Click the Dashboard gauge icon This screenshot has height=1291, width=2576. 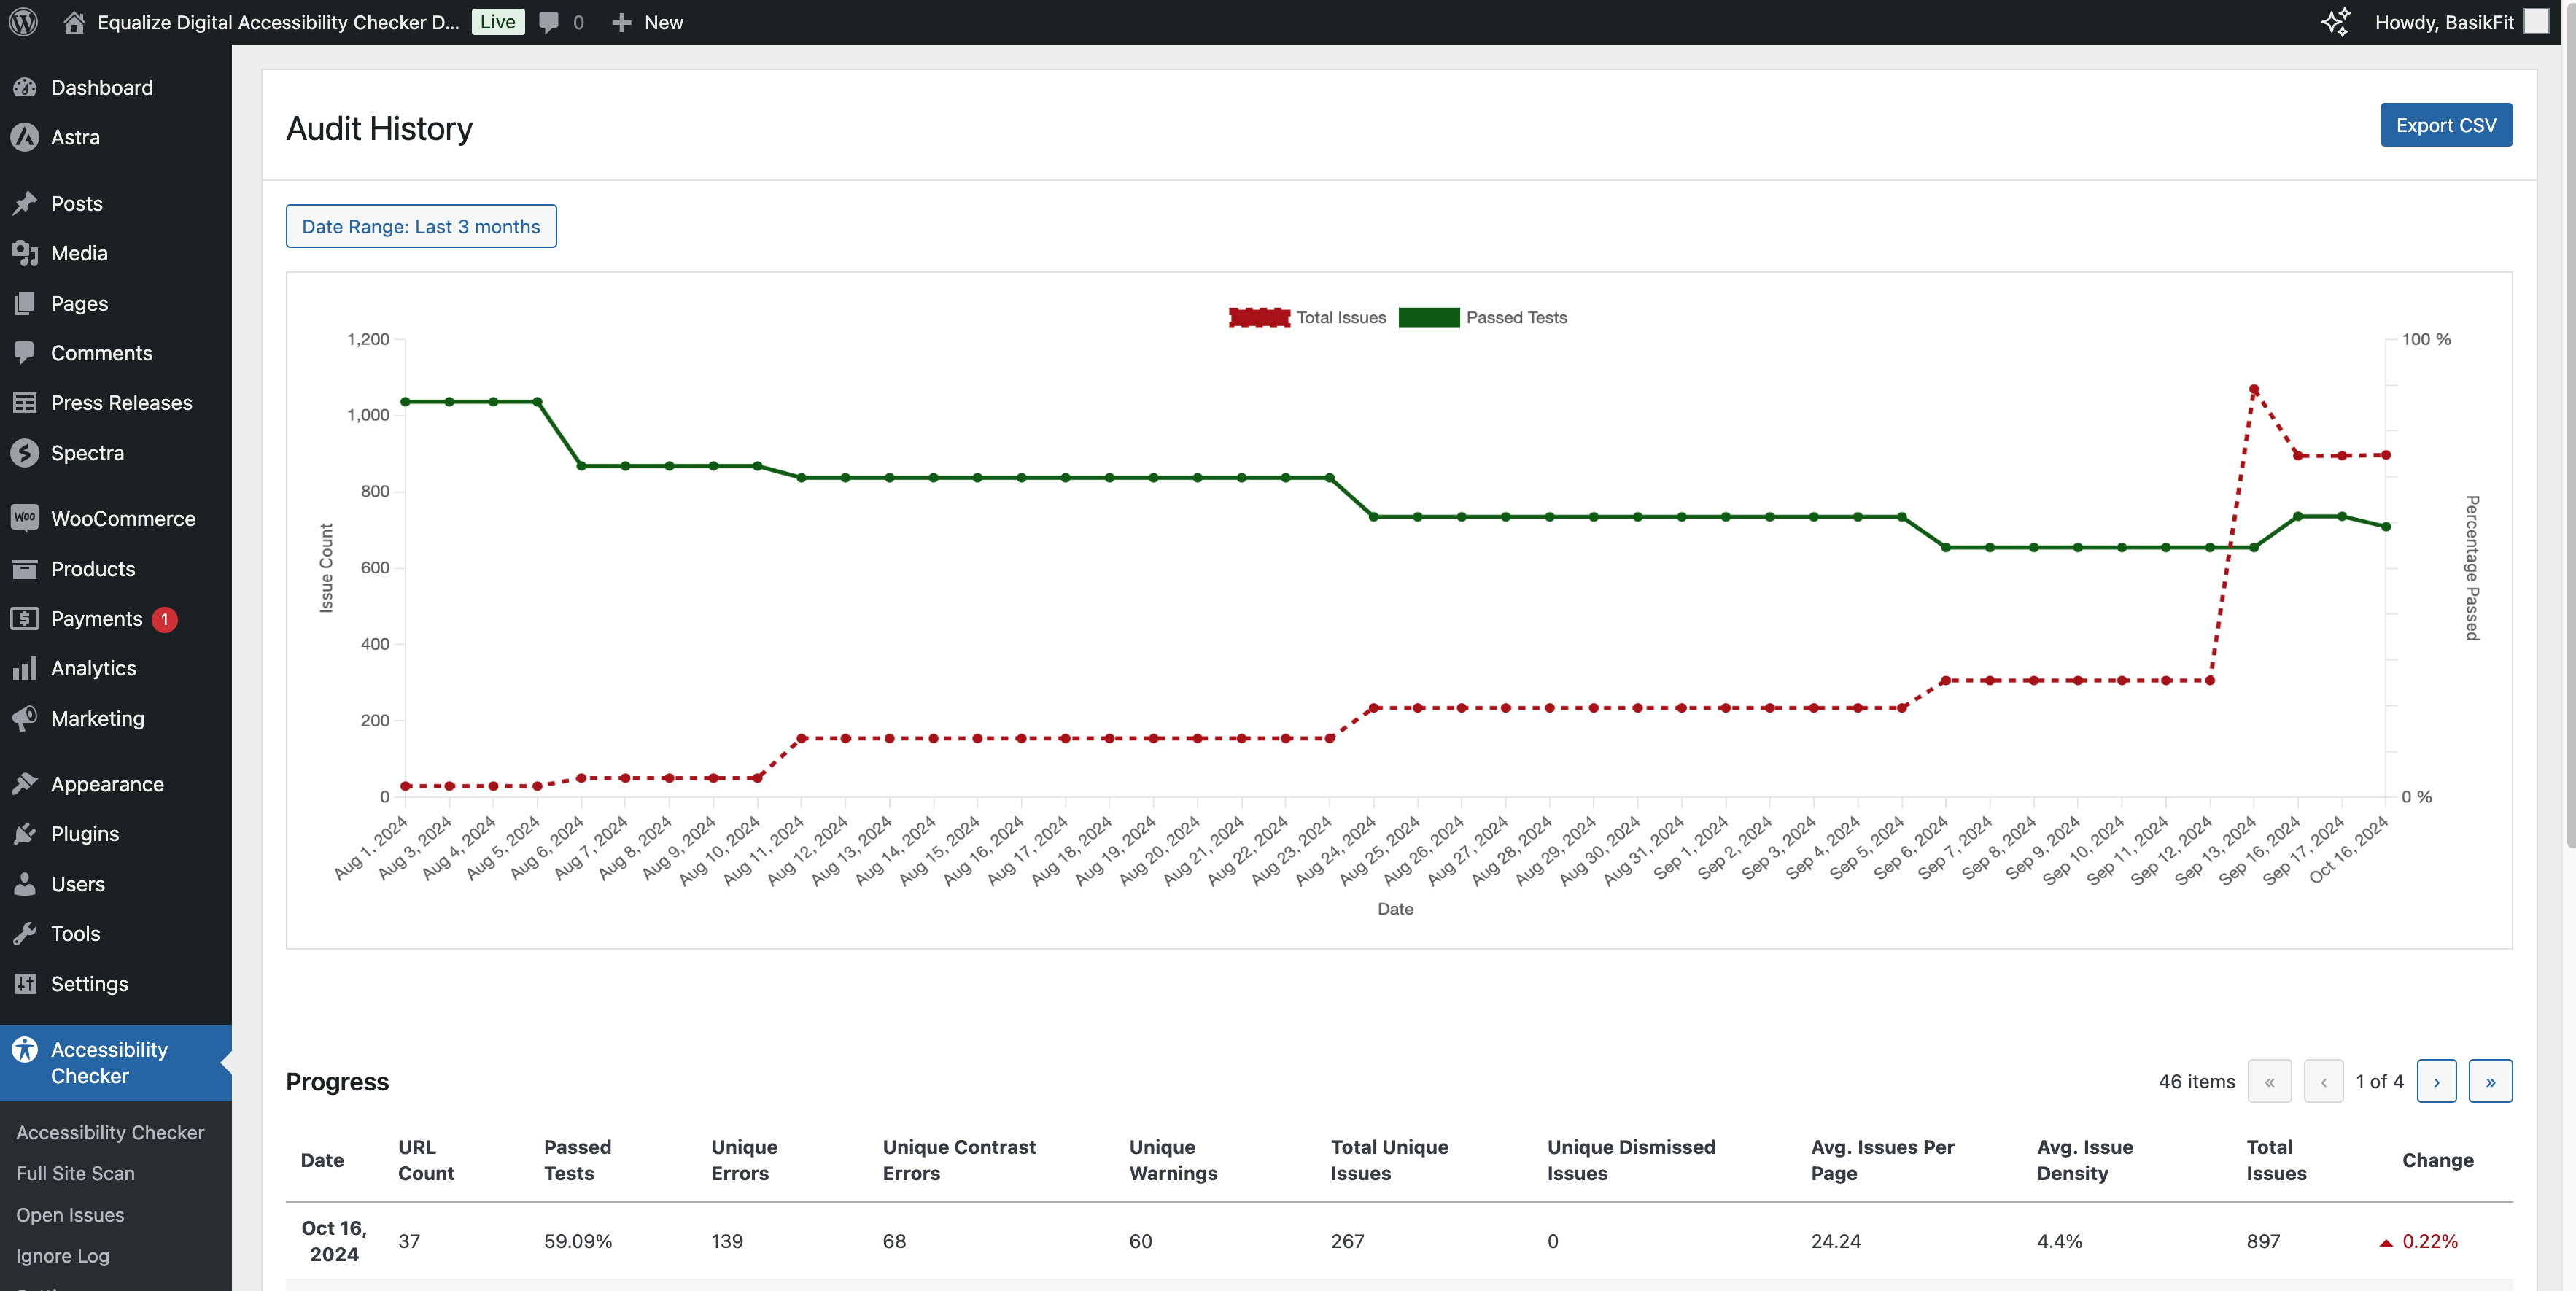coord(25,87)
